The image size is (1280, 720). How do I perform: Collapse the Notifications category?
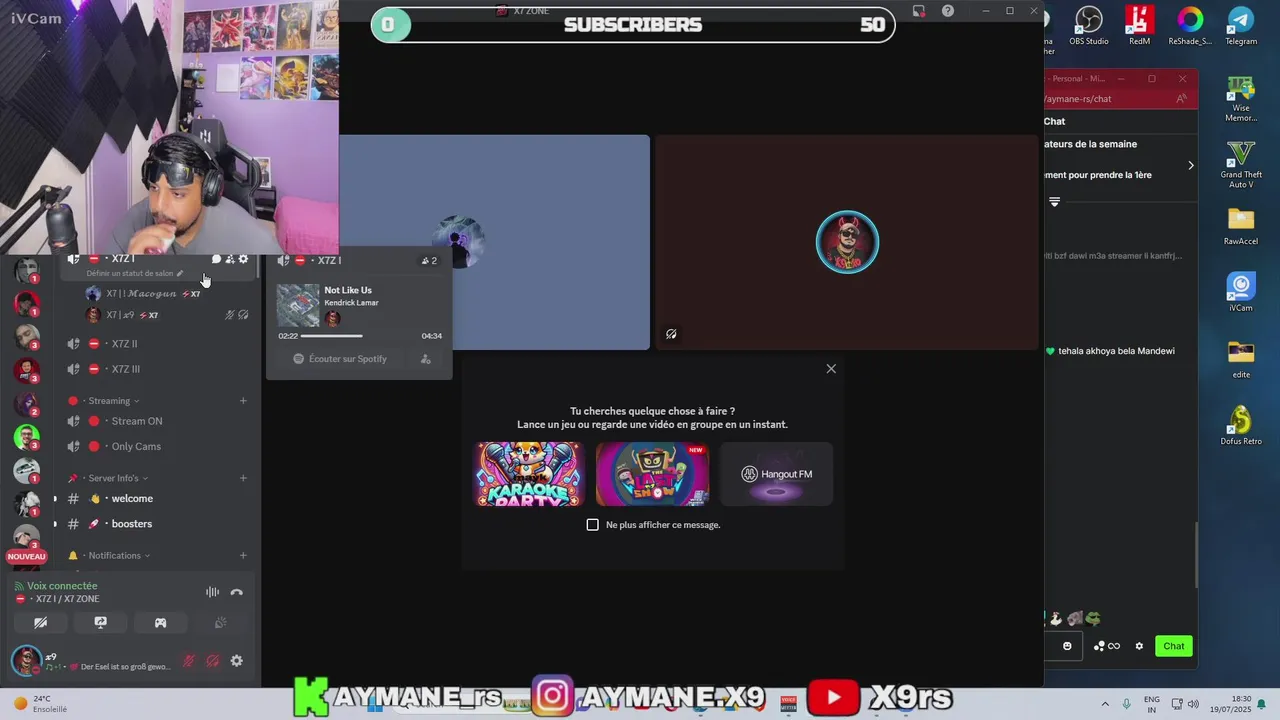tap(108, 555)
